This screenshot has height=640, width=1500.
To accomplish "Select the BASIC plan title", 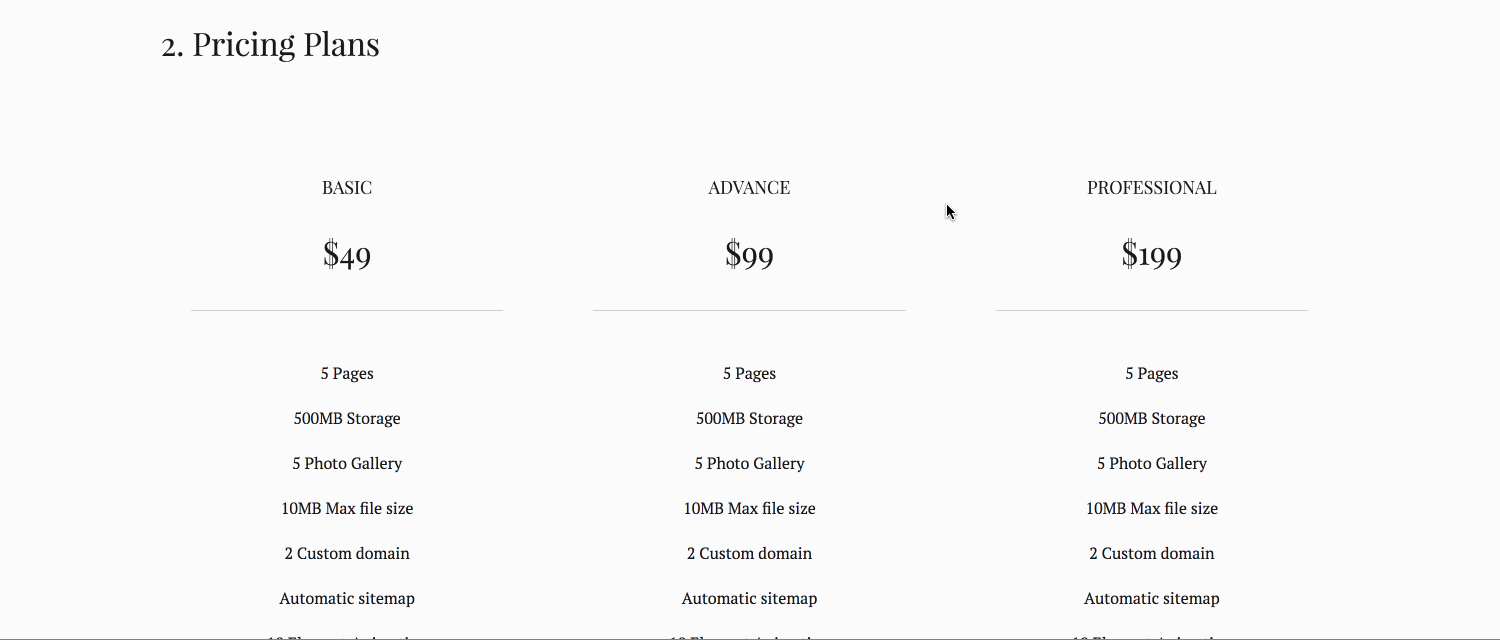I will (347, 188).
